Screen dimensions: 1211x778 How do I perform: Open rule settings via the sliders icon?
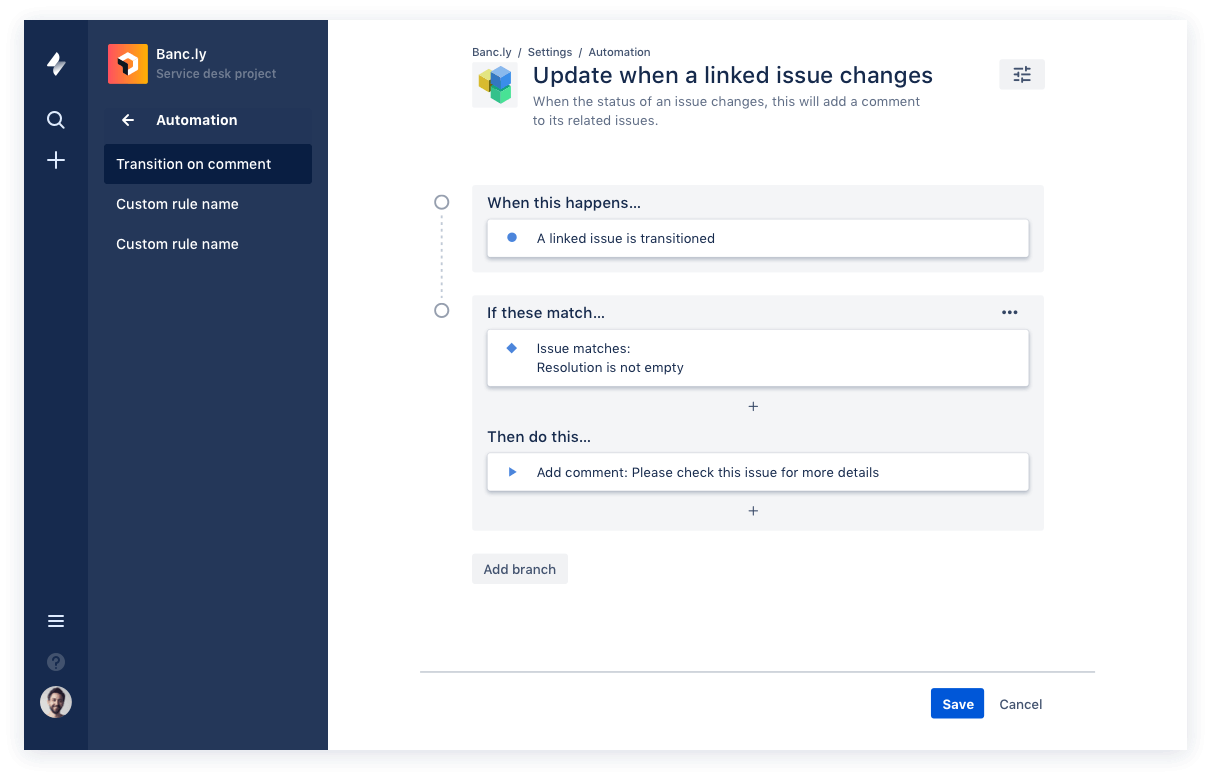1021,74
